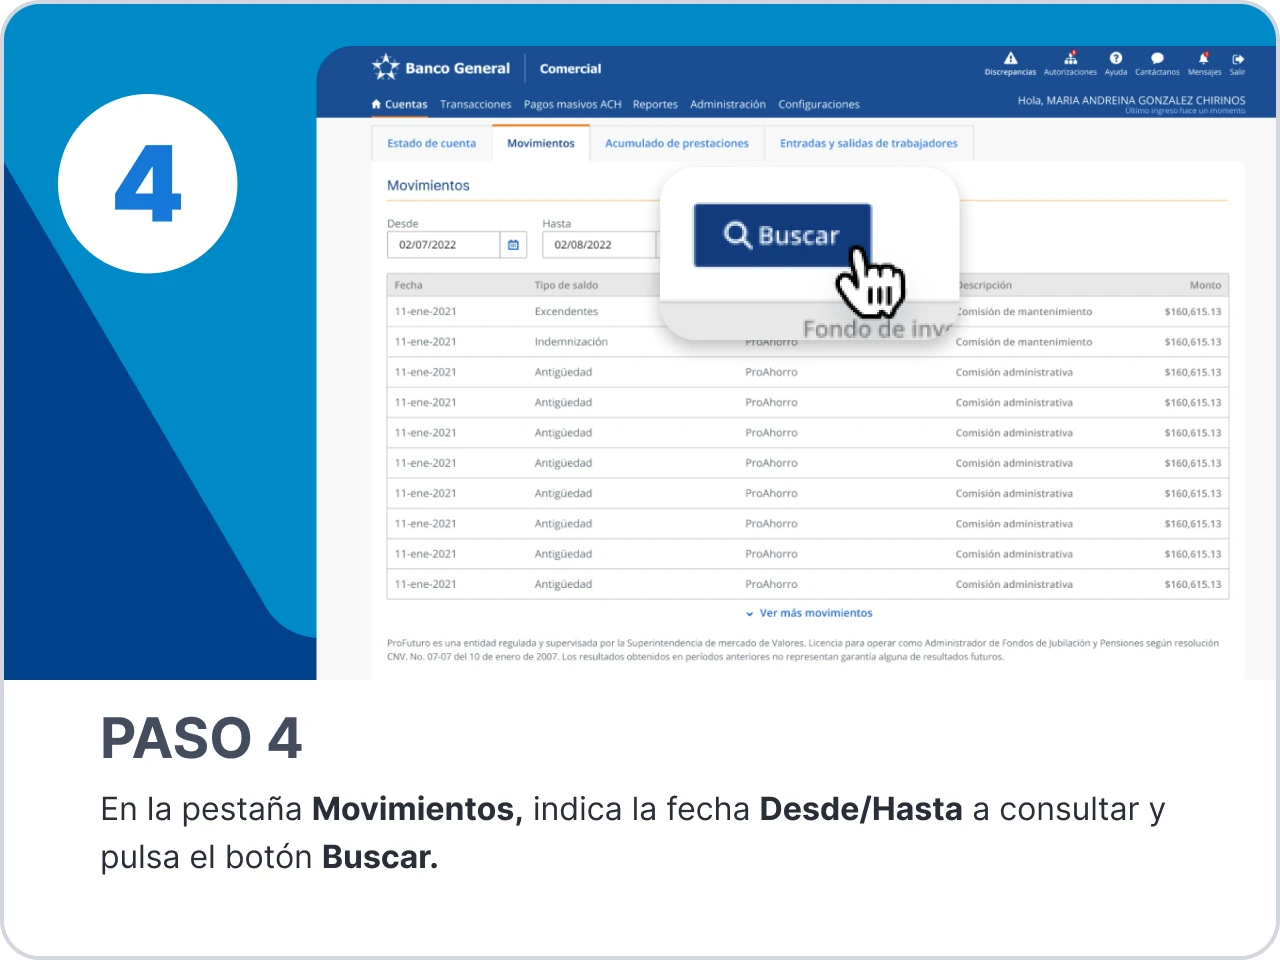Viewport: 1280px width, 960px height.
Task: Switch to the Estado de cuenta tab
Action: (x=431, y=143)
